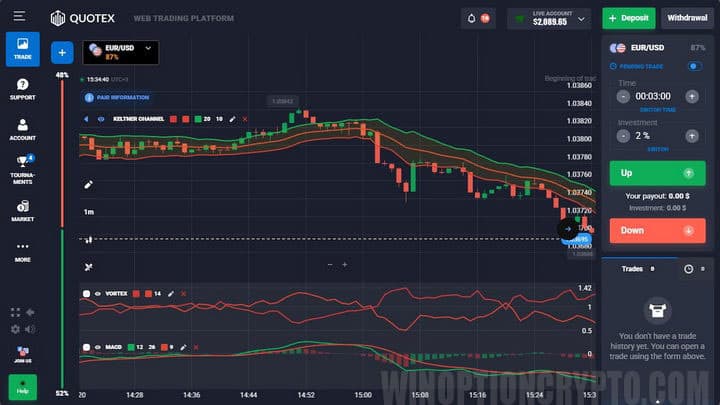Toggle MACD indicator visibility eye
720x405 pixels.
point(97,347)
